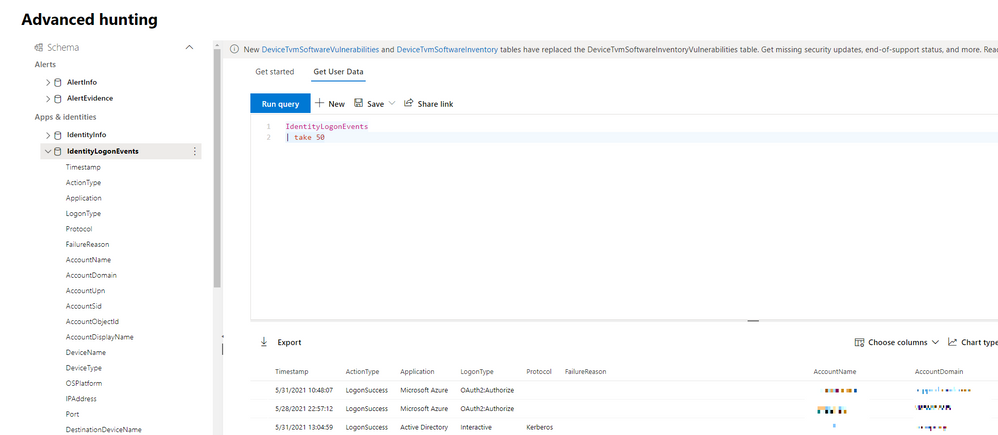Select the AccountUpn schema column
998x435 pixels.
coord(85,290)
